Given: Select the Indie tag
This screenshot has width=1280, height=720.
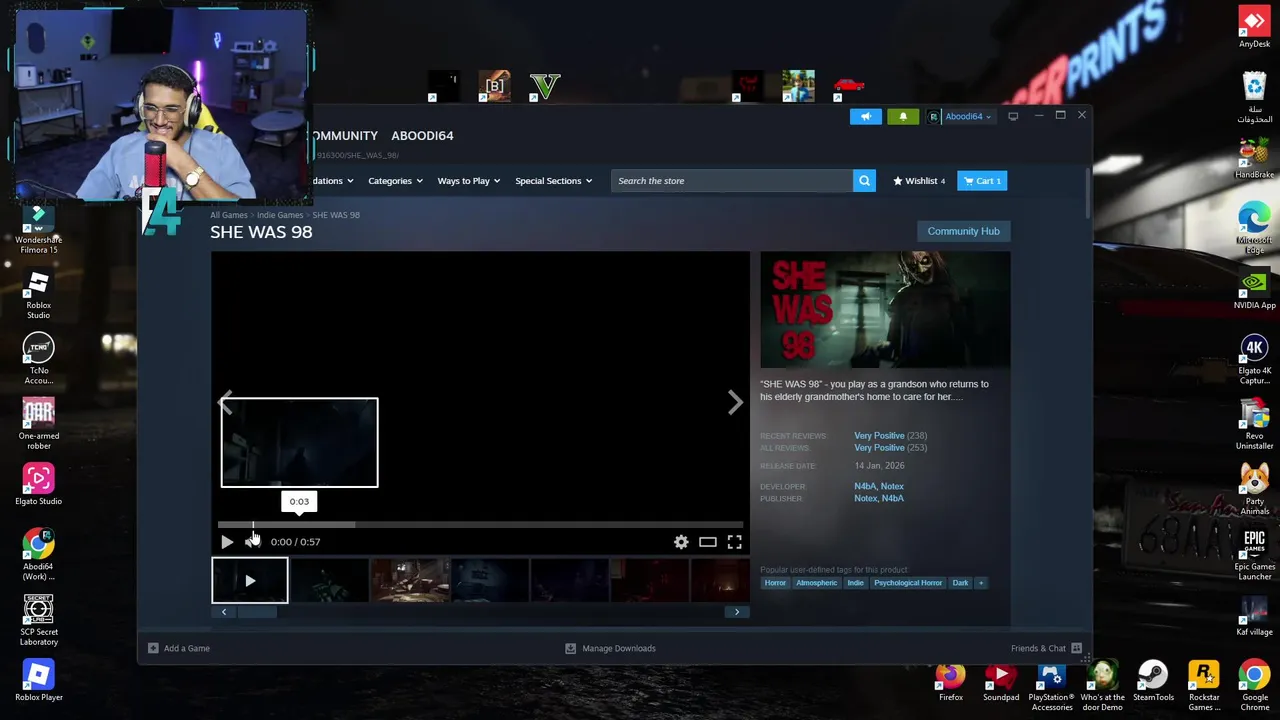Looking at the screenshot, I should pyautogui.click(x=855, y=583).
